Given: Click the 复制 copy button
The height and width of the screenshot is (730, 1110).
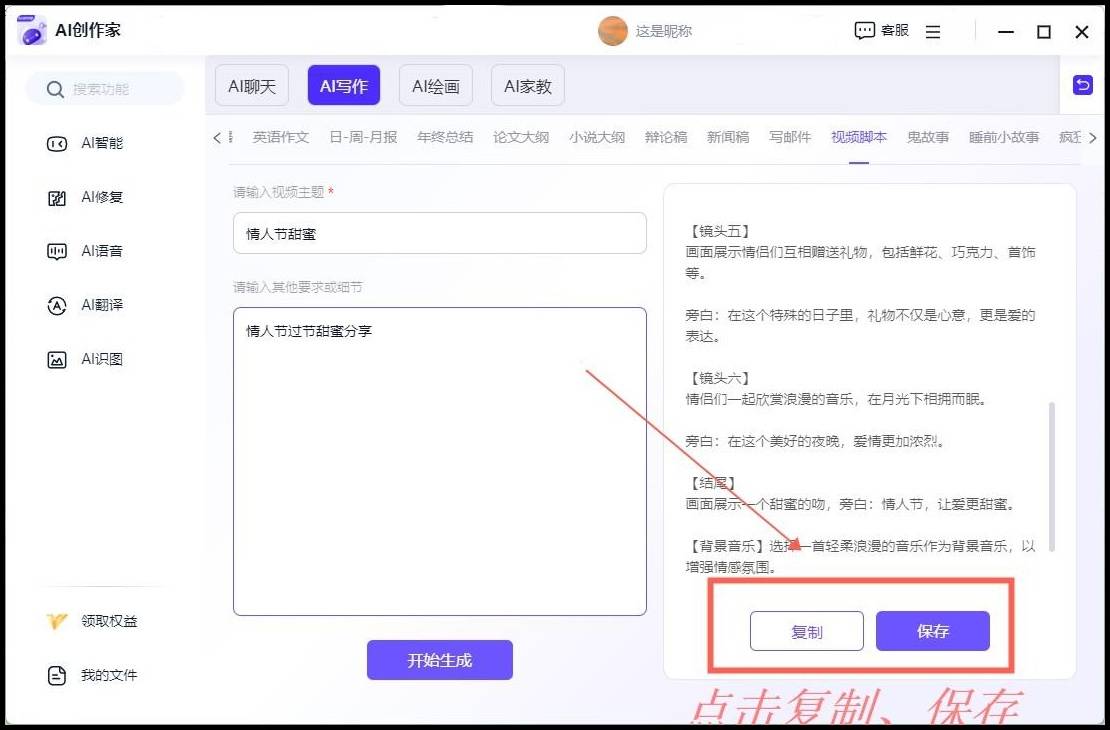Looking at the screenshot, I should coord(807,632).
